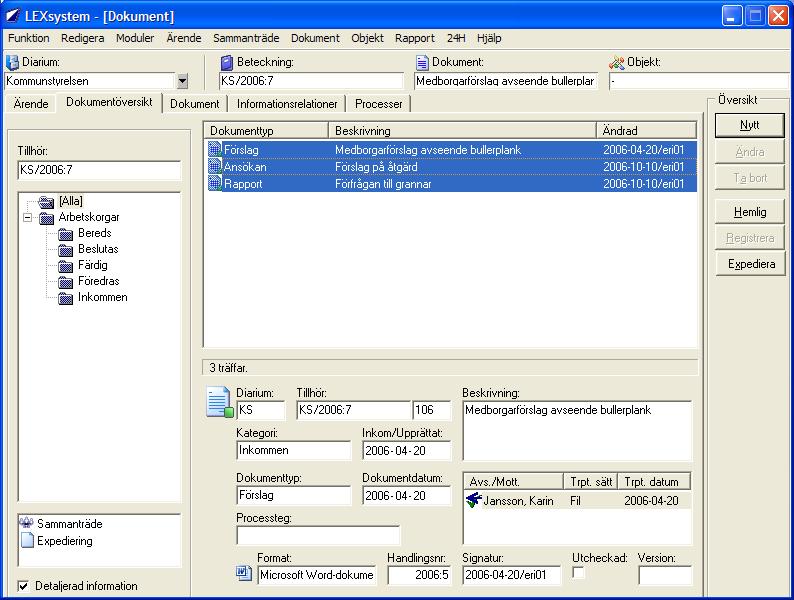Click the Registrera button
Image resolution: width=794 pixels, height=600 pixels.
(749, 237)
